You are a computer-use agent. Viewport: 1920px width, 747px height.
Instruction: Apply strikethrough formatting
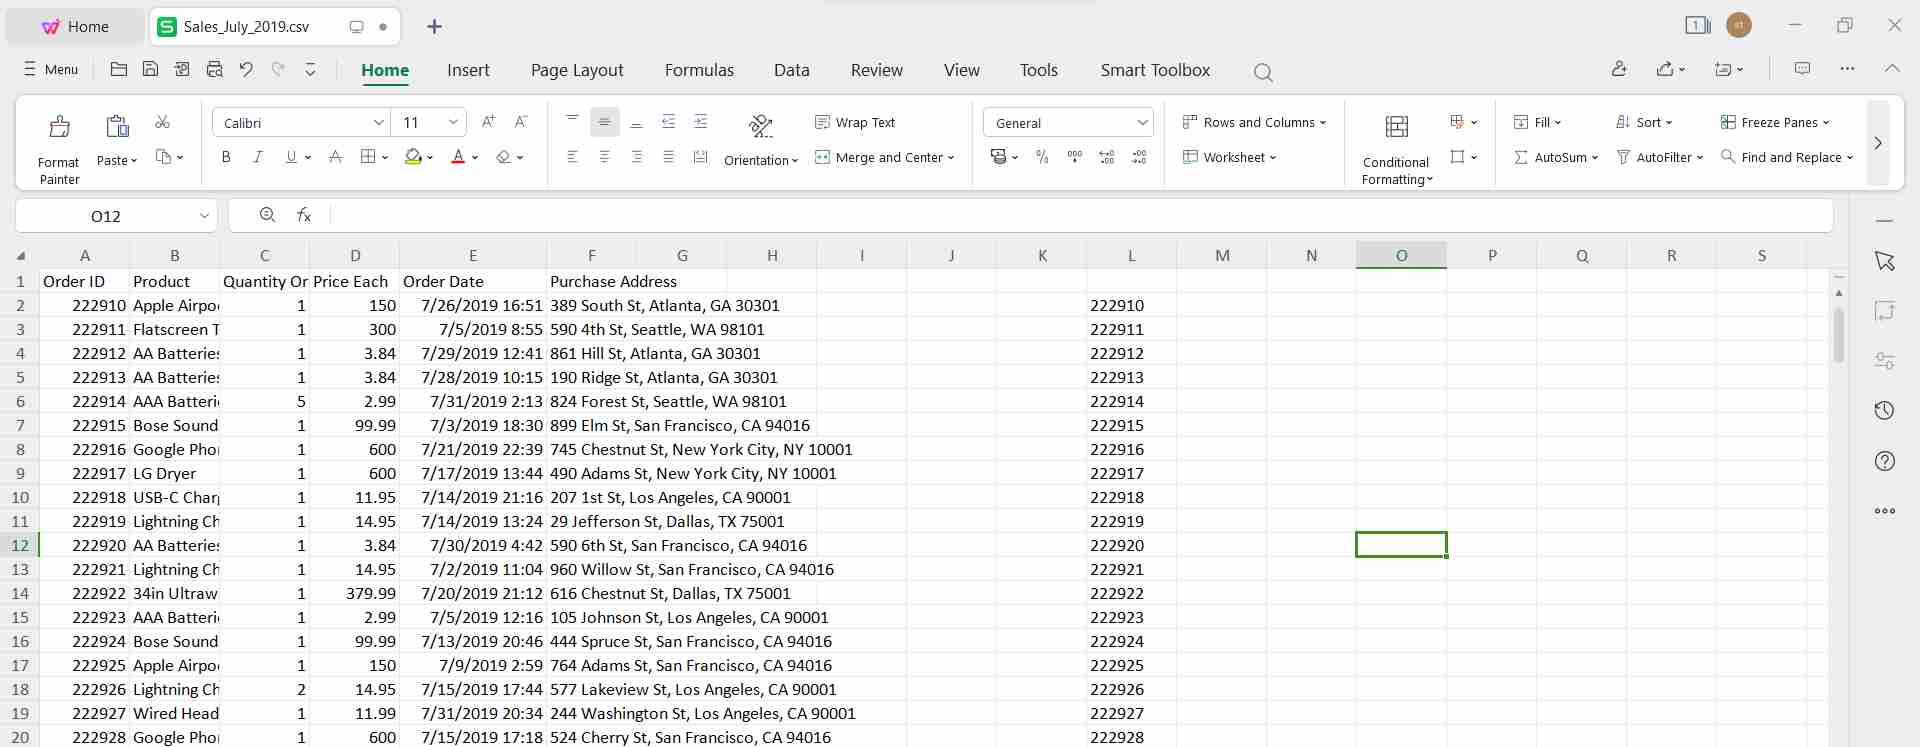pos(335,157)
